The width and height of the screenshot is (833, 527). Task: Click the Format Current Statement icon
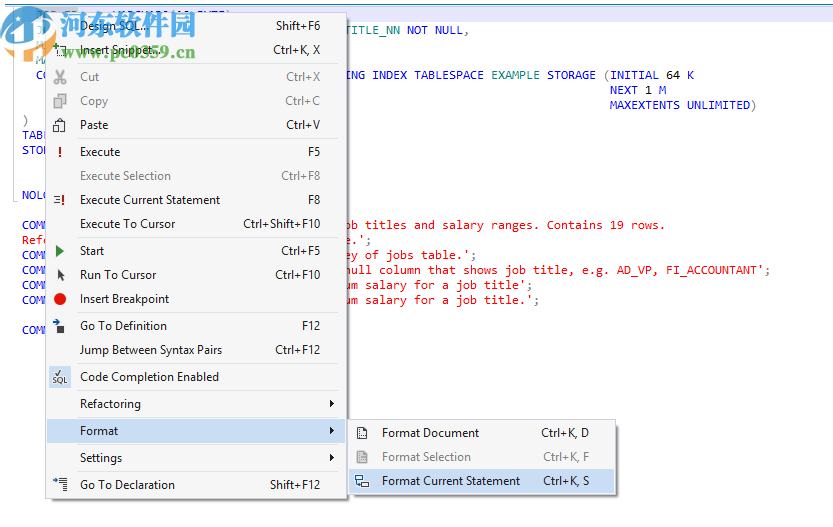[362, 481]
